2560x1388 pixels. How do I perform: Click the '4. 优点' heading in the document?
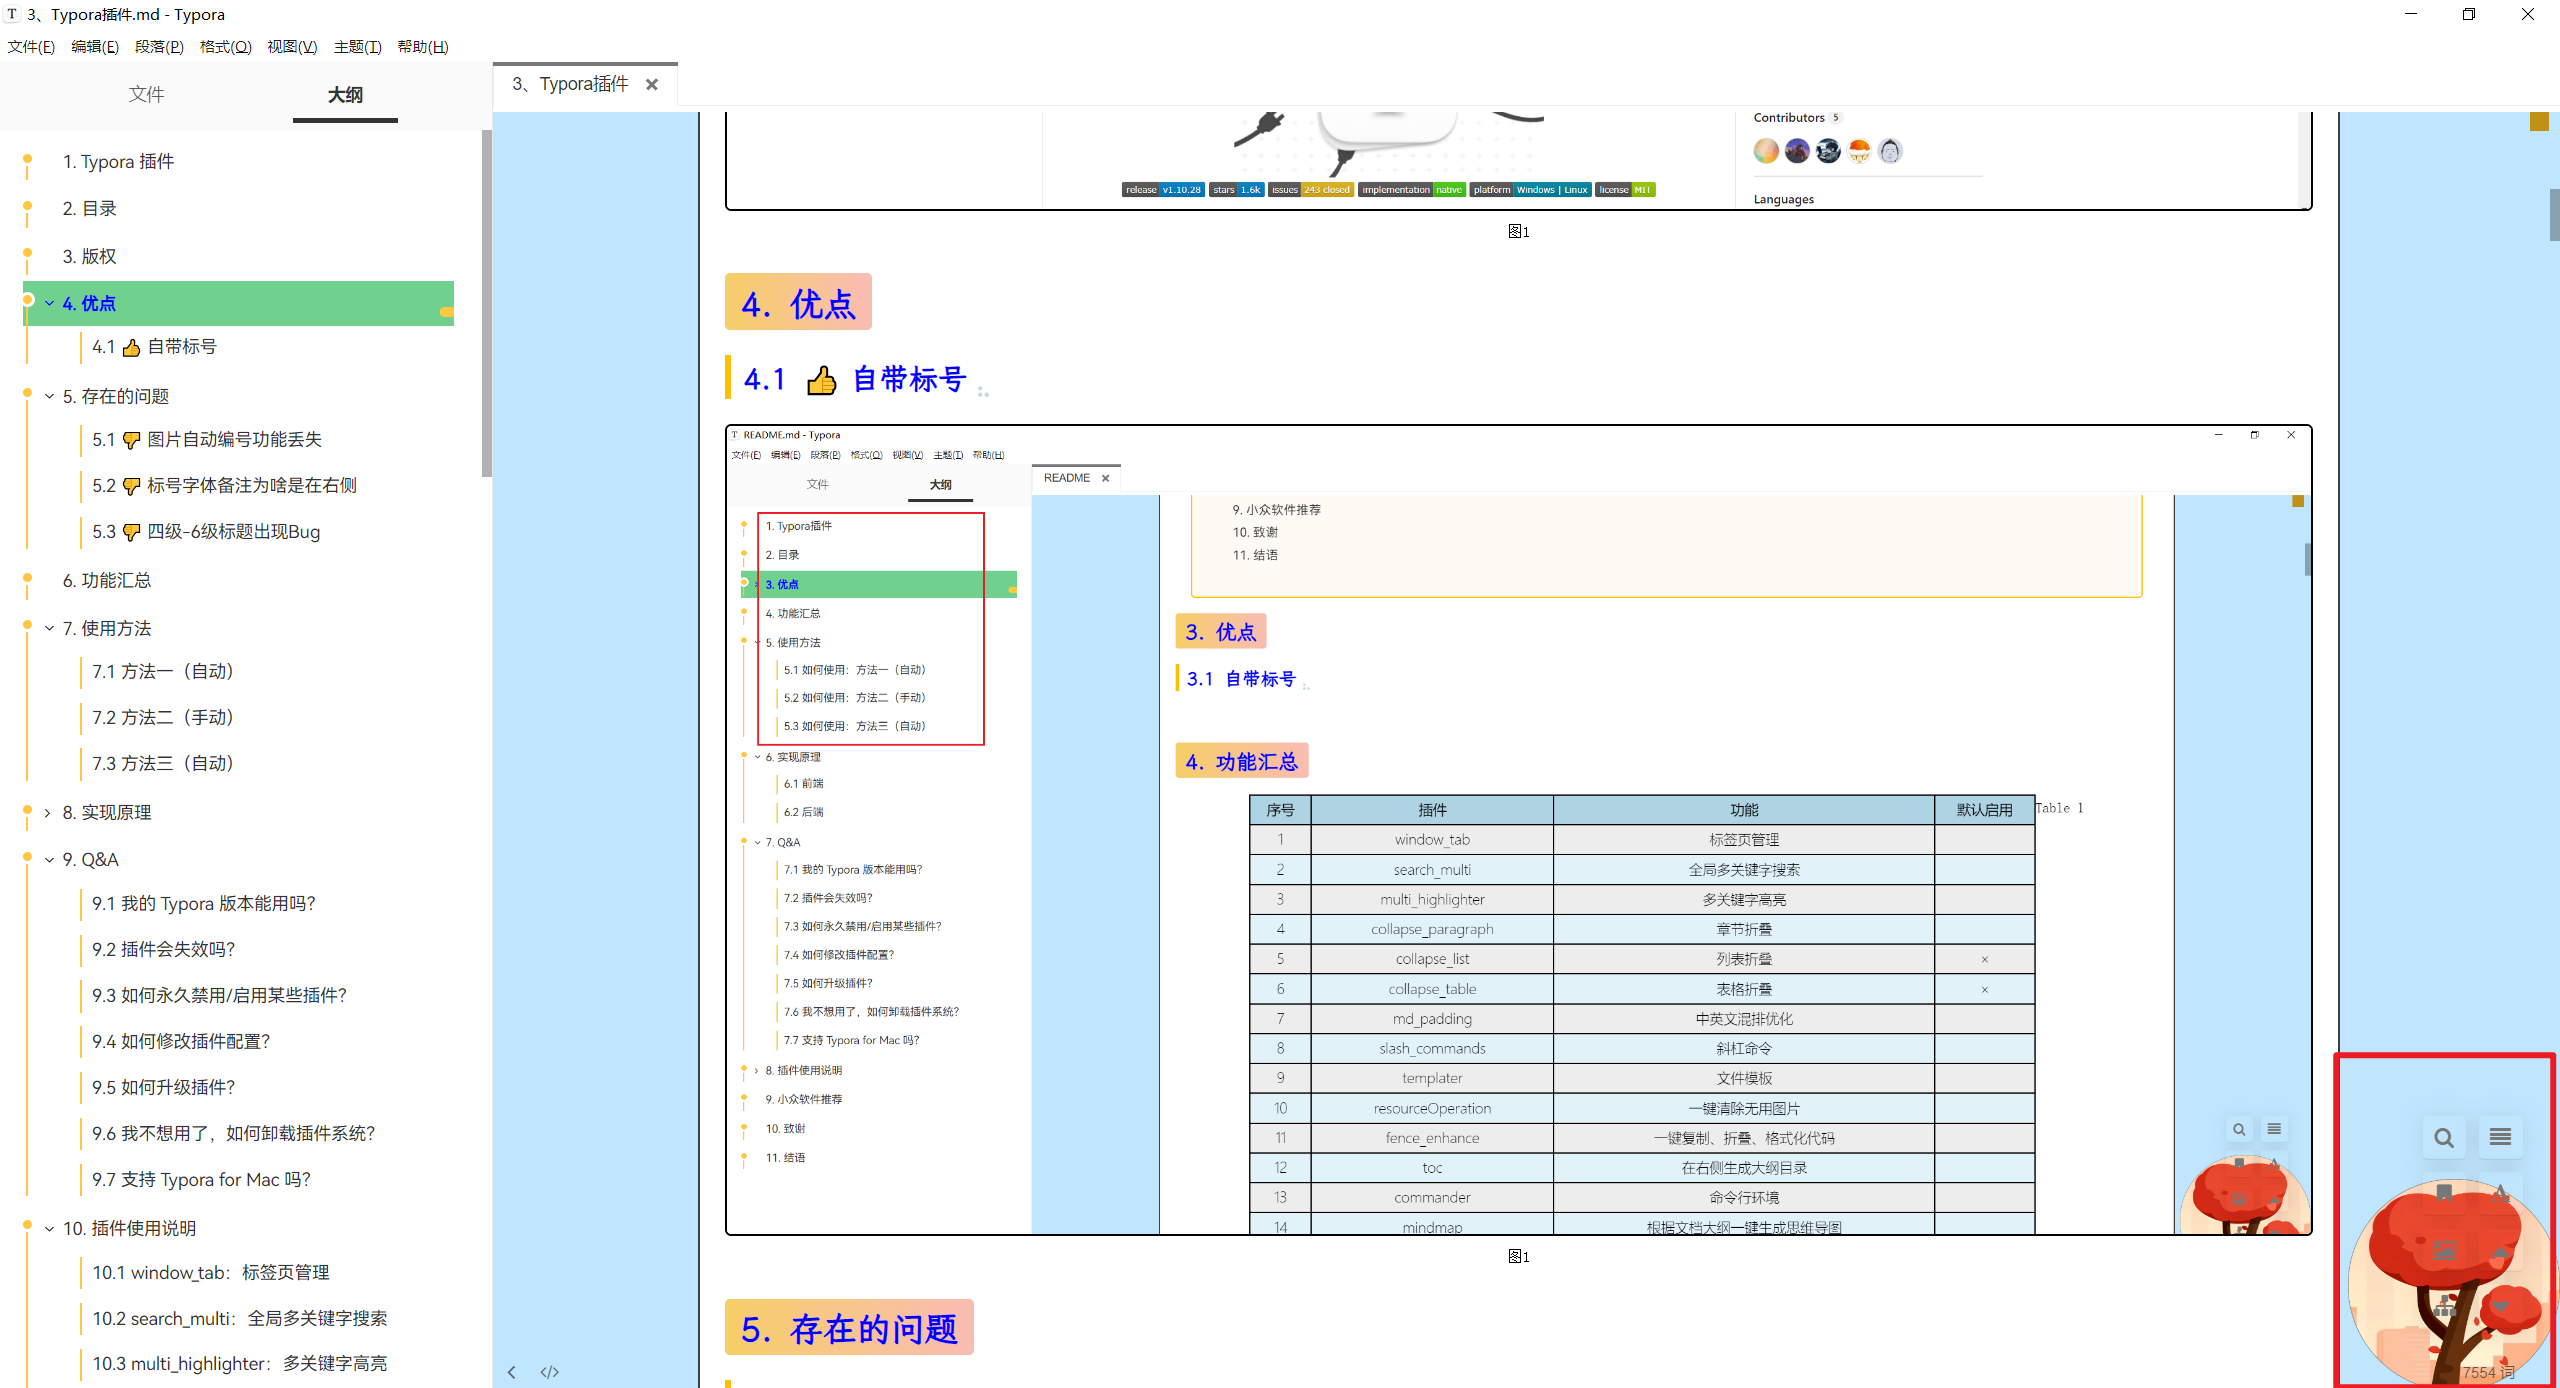coord(798,303)
